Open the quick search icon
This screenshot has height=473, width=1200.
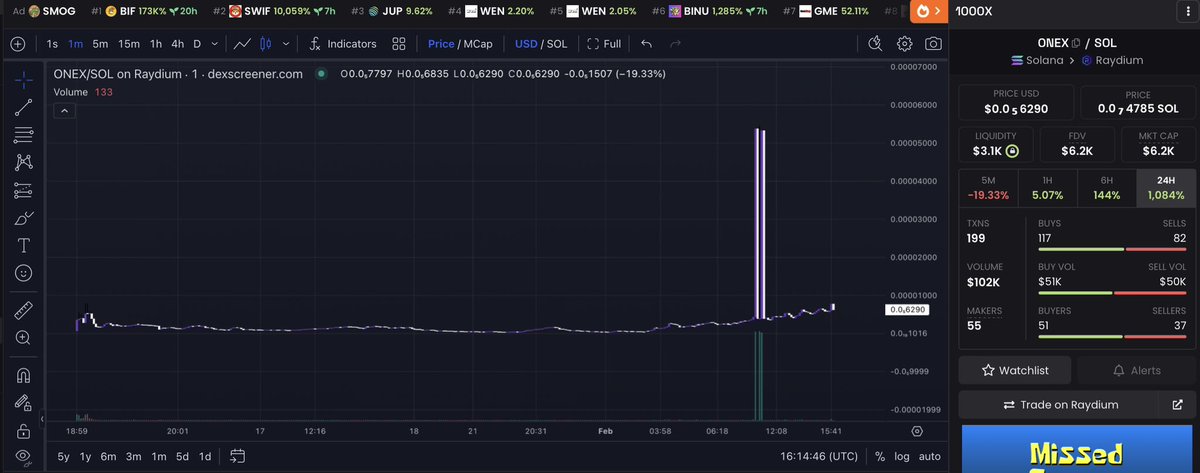coord(876,44)
